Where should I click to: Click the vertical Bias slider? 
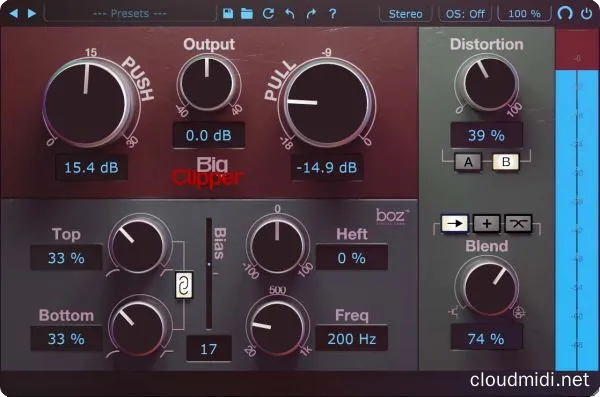(209, 273)
